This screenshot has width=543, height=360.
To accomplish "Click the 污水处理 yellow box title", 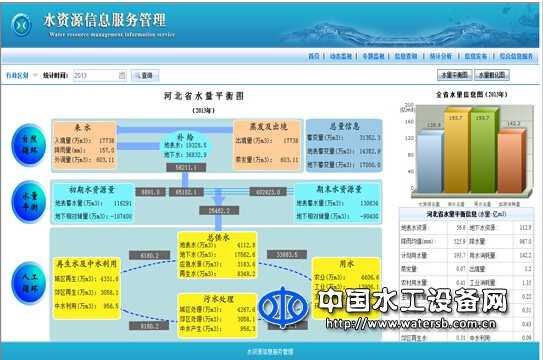I will coord(218,299).
